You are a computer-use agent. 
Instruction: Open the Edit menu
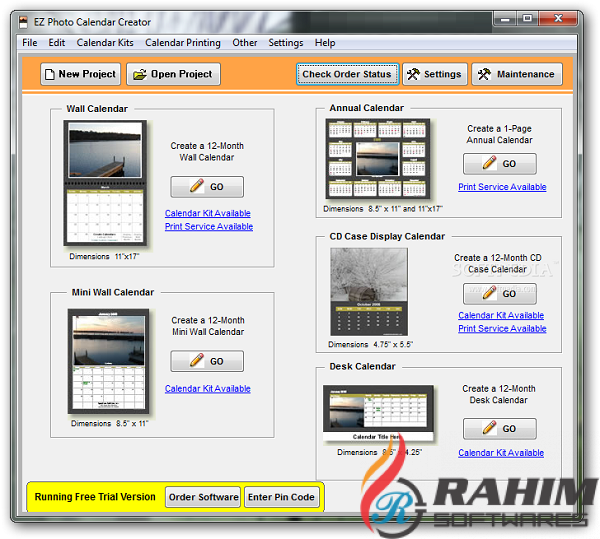point(57,42)
